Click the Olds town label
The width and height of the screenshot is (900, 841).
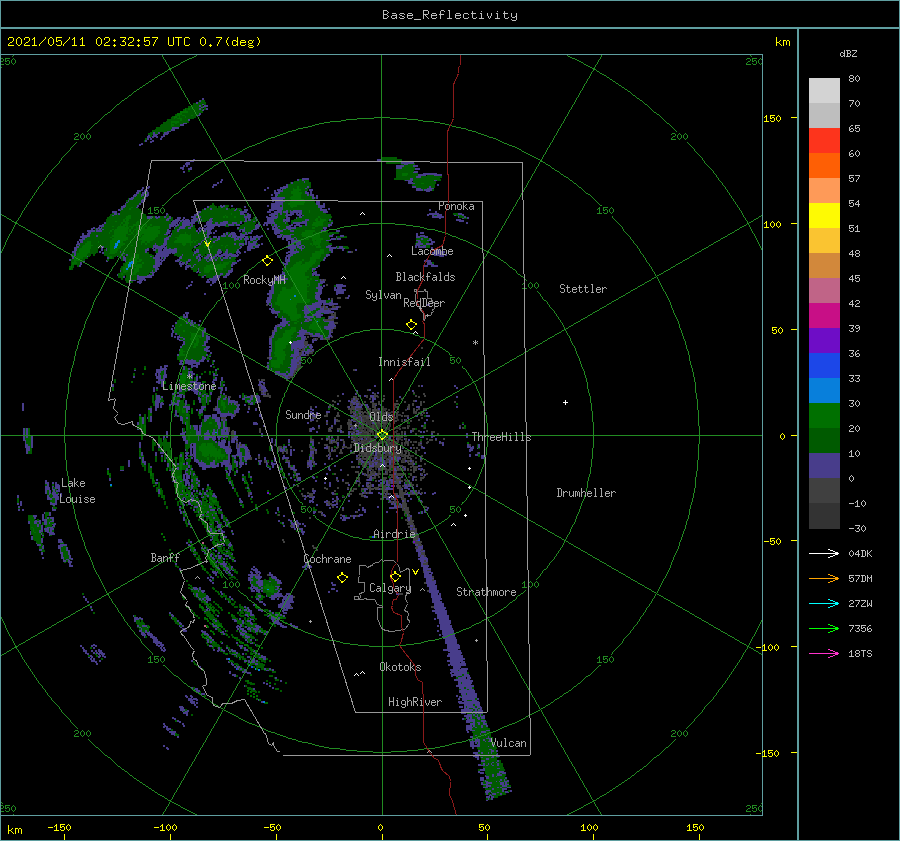point(381,417)
